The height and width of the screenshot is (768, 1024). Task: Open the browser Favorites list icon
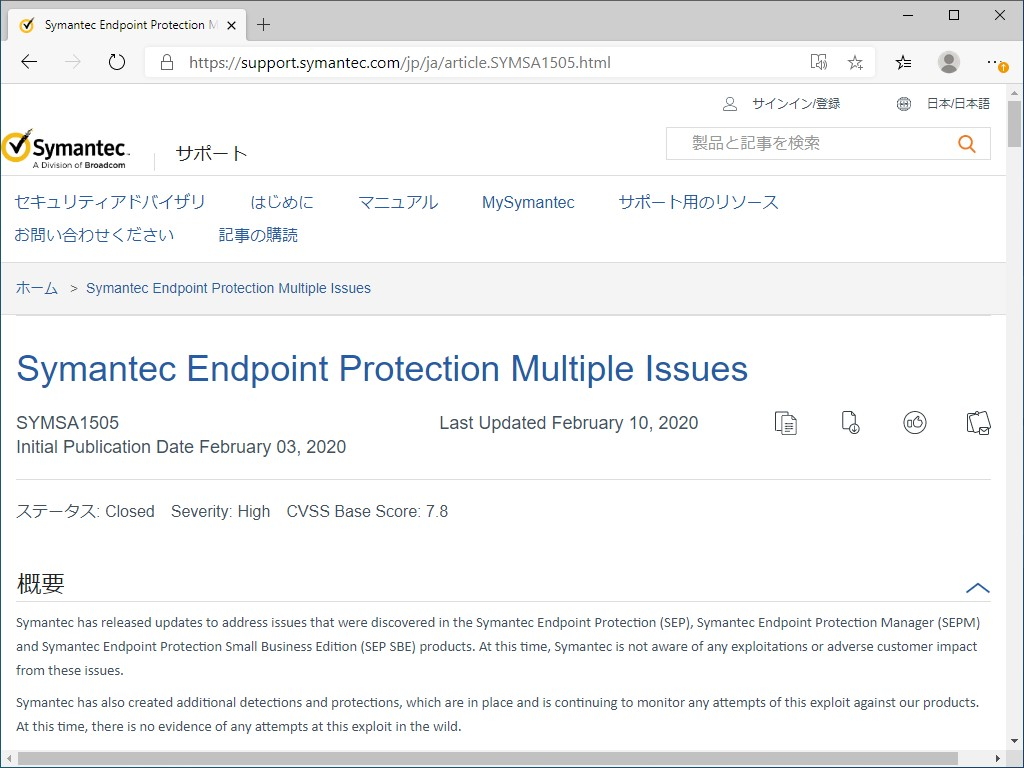(x=903, y=62)
